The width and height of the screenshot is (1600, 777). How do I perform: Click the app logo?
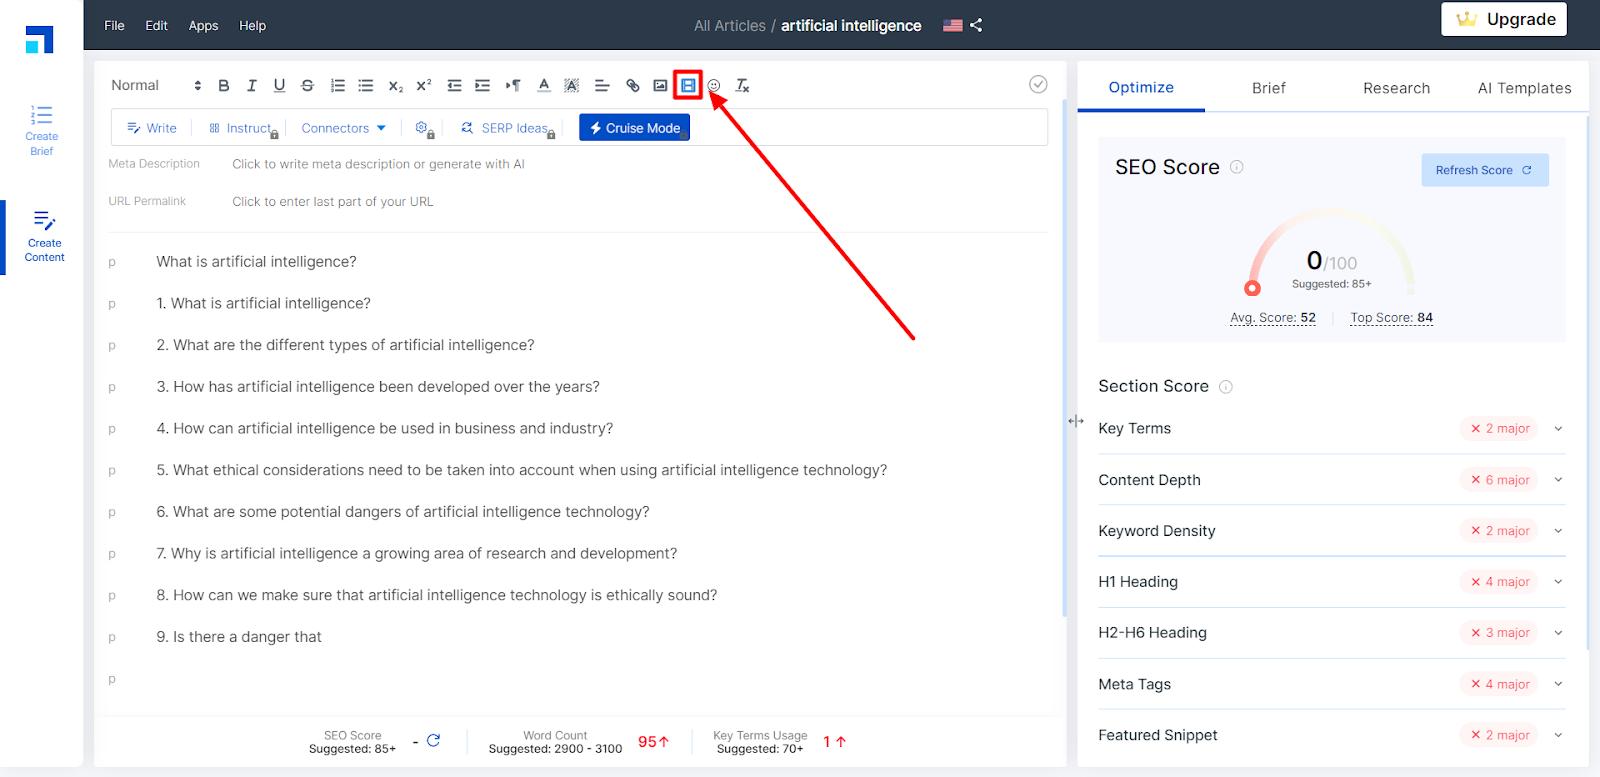click(x=39, y=39)
